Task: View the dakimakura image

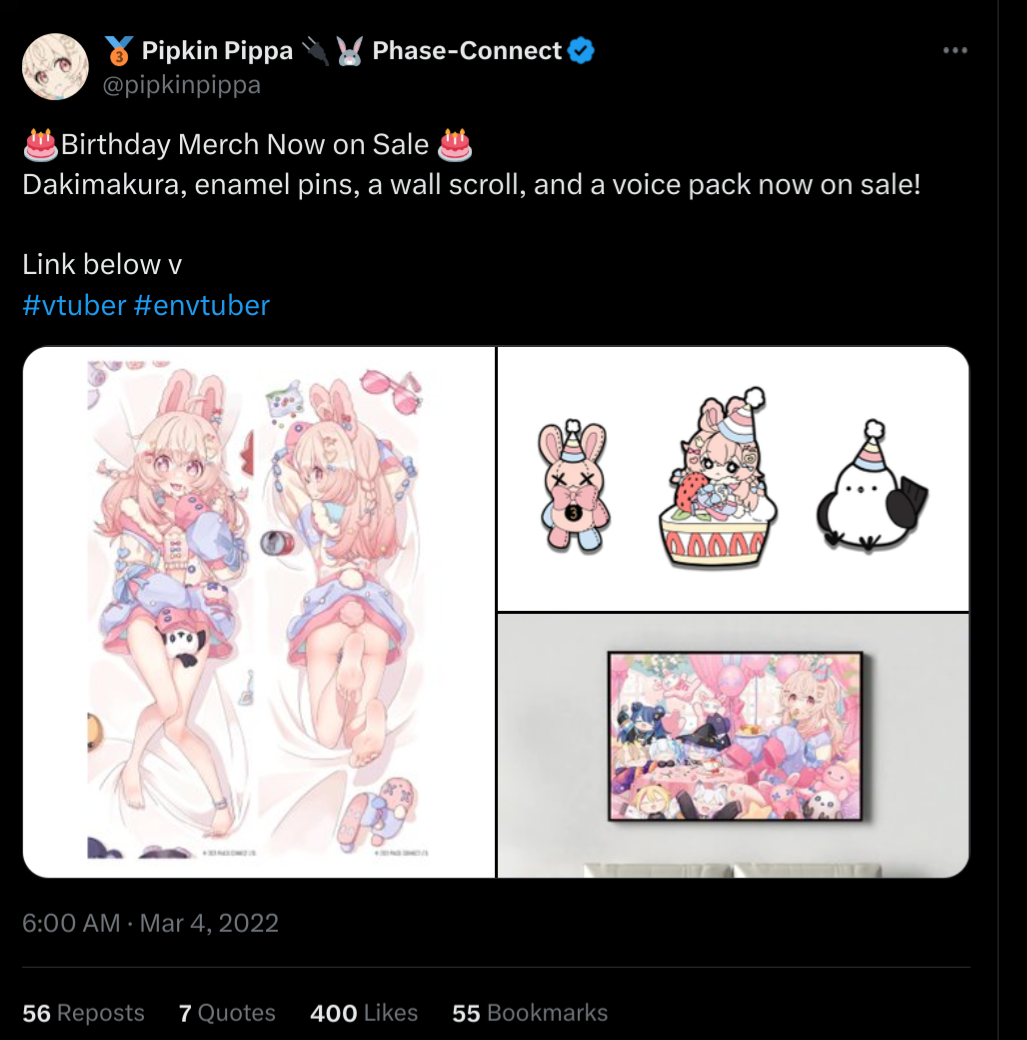Action: click(x=259, y=612)
